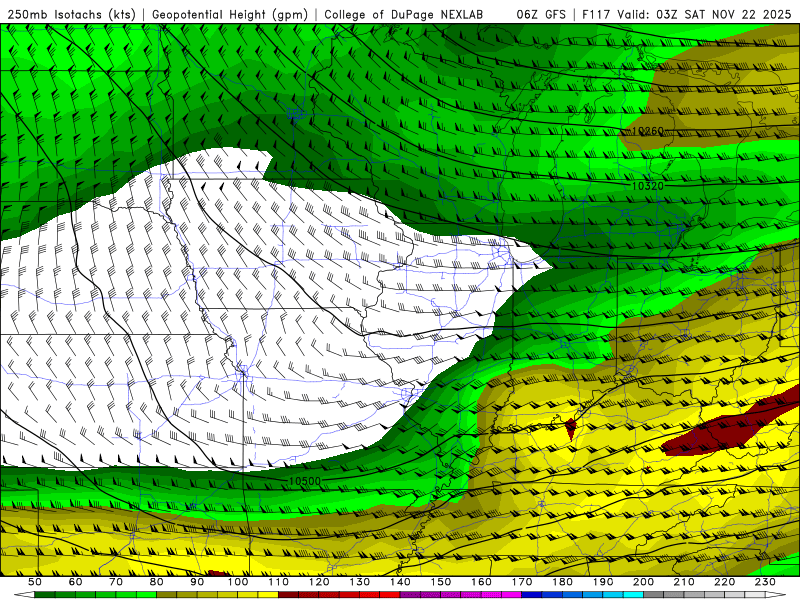Click the dark maroon swatch right of 110
800x600 pixels.
pos(288,595)
